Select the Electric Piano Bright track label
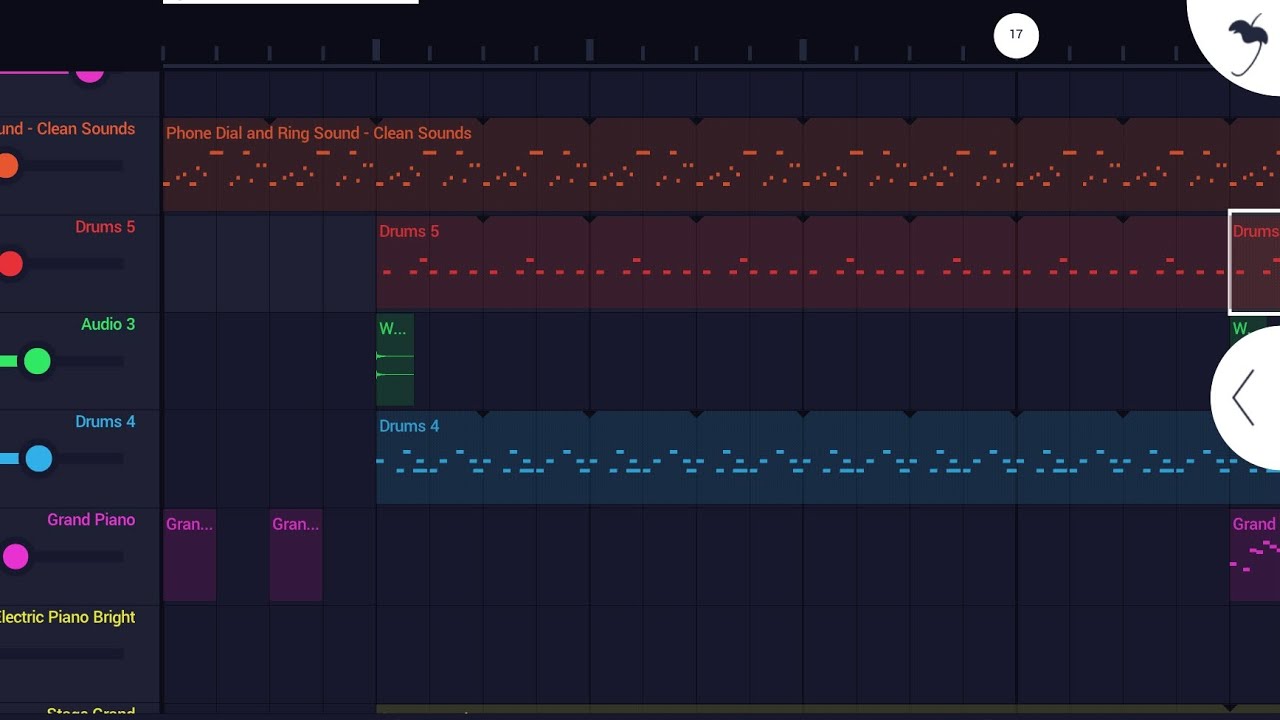This screenshot has width=1280, height=720. pos(67,617)
